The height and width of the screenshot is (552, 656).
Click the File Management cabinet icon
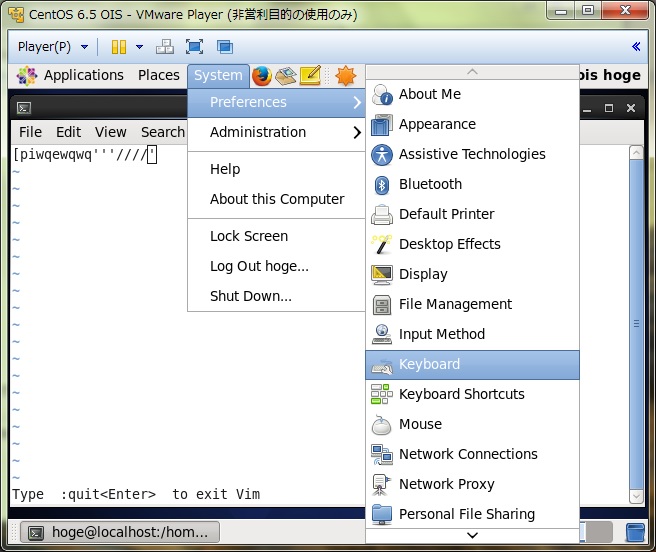point(382,304)
